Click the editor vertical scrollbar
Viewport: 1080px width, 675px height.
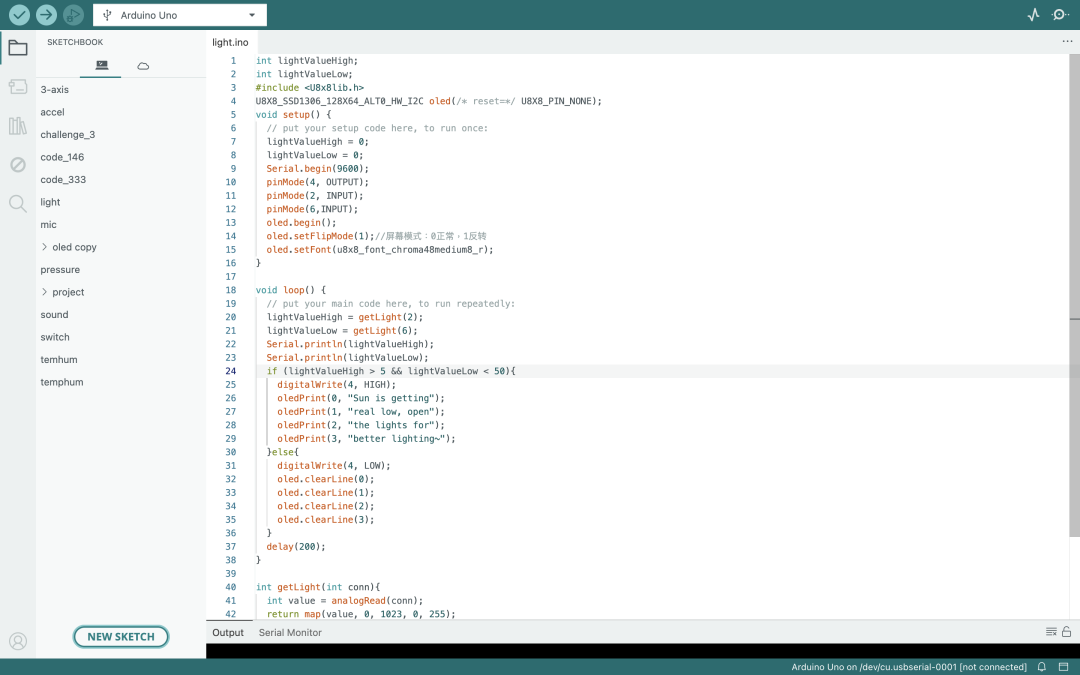pos(1074,296)
